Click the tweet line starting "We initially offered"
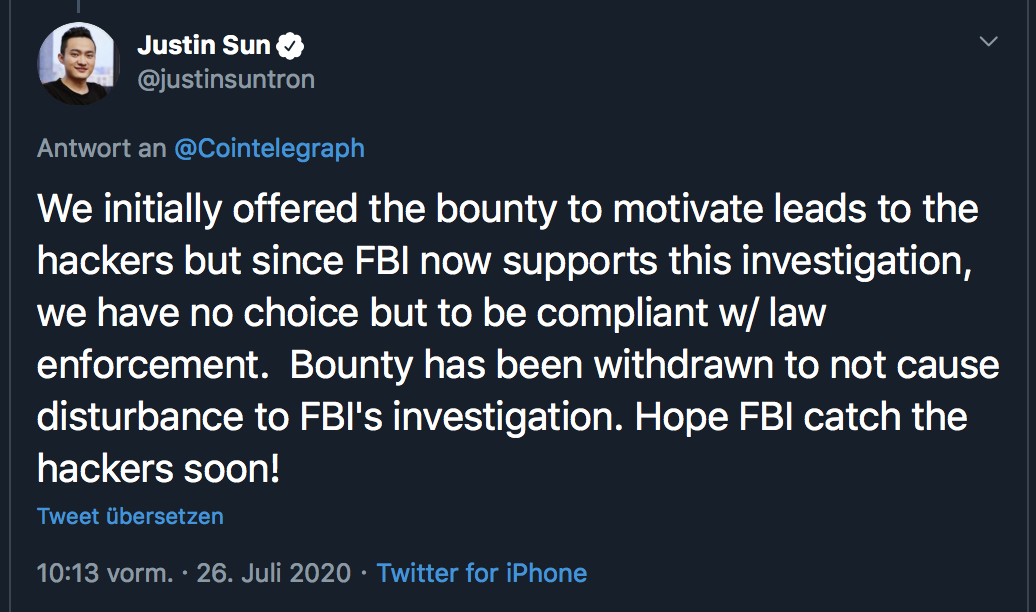The image size is (1036, 612). 507,208
